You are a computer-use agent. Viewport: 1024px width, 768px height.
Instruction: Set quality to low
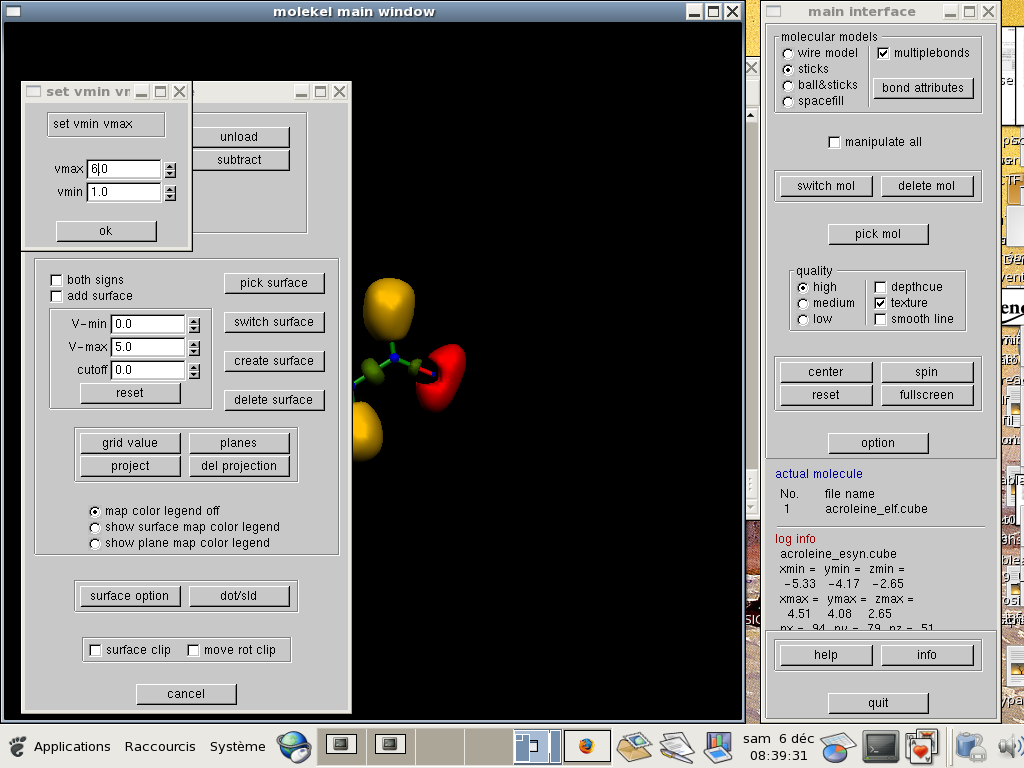pos(803,319)
